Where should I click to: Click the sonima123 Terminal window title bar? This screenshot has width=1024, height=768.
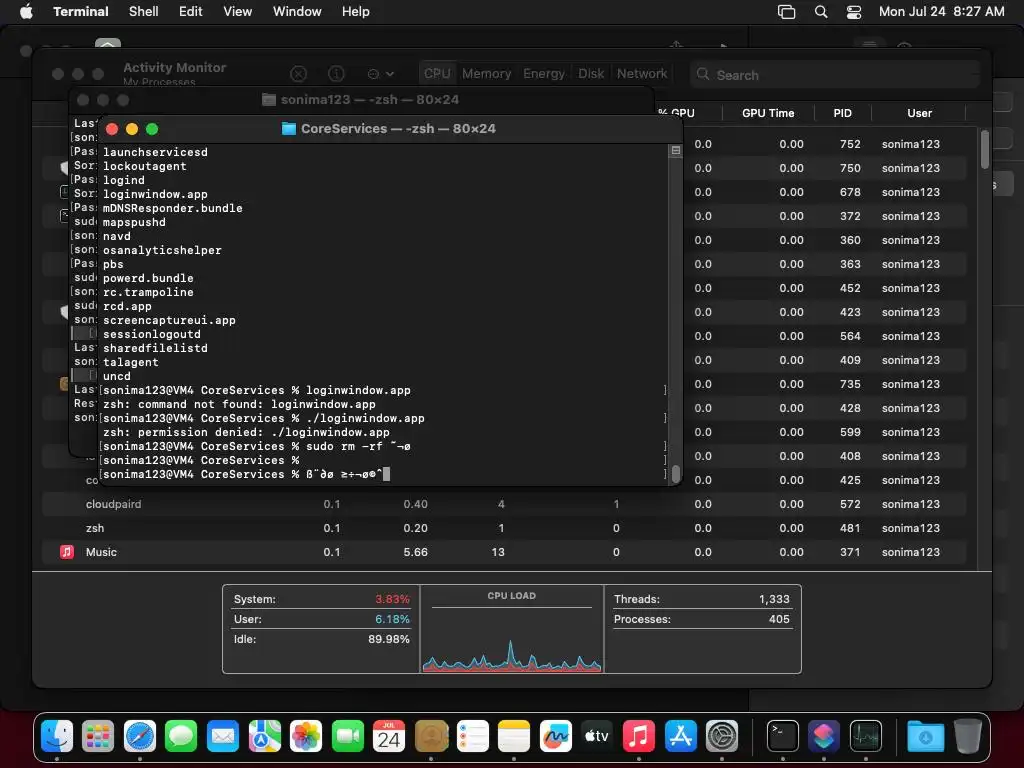pyautogui.click(x=362, y=99)
